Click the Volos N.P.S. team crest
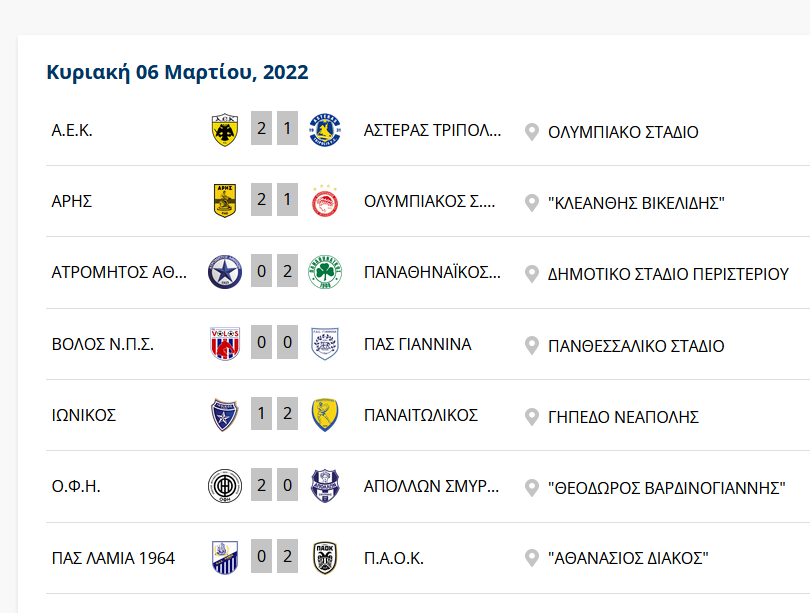The width and height of the screenshot is (810, 613). coord(224,345)
